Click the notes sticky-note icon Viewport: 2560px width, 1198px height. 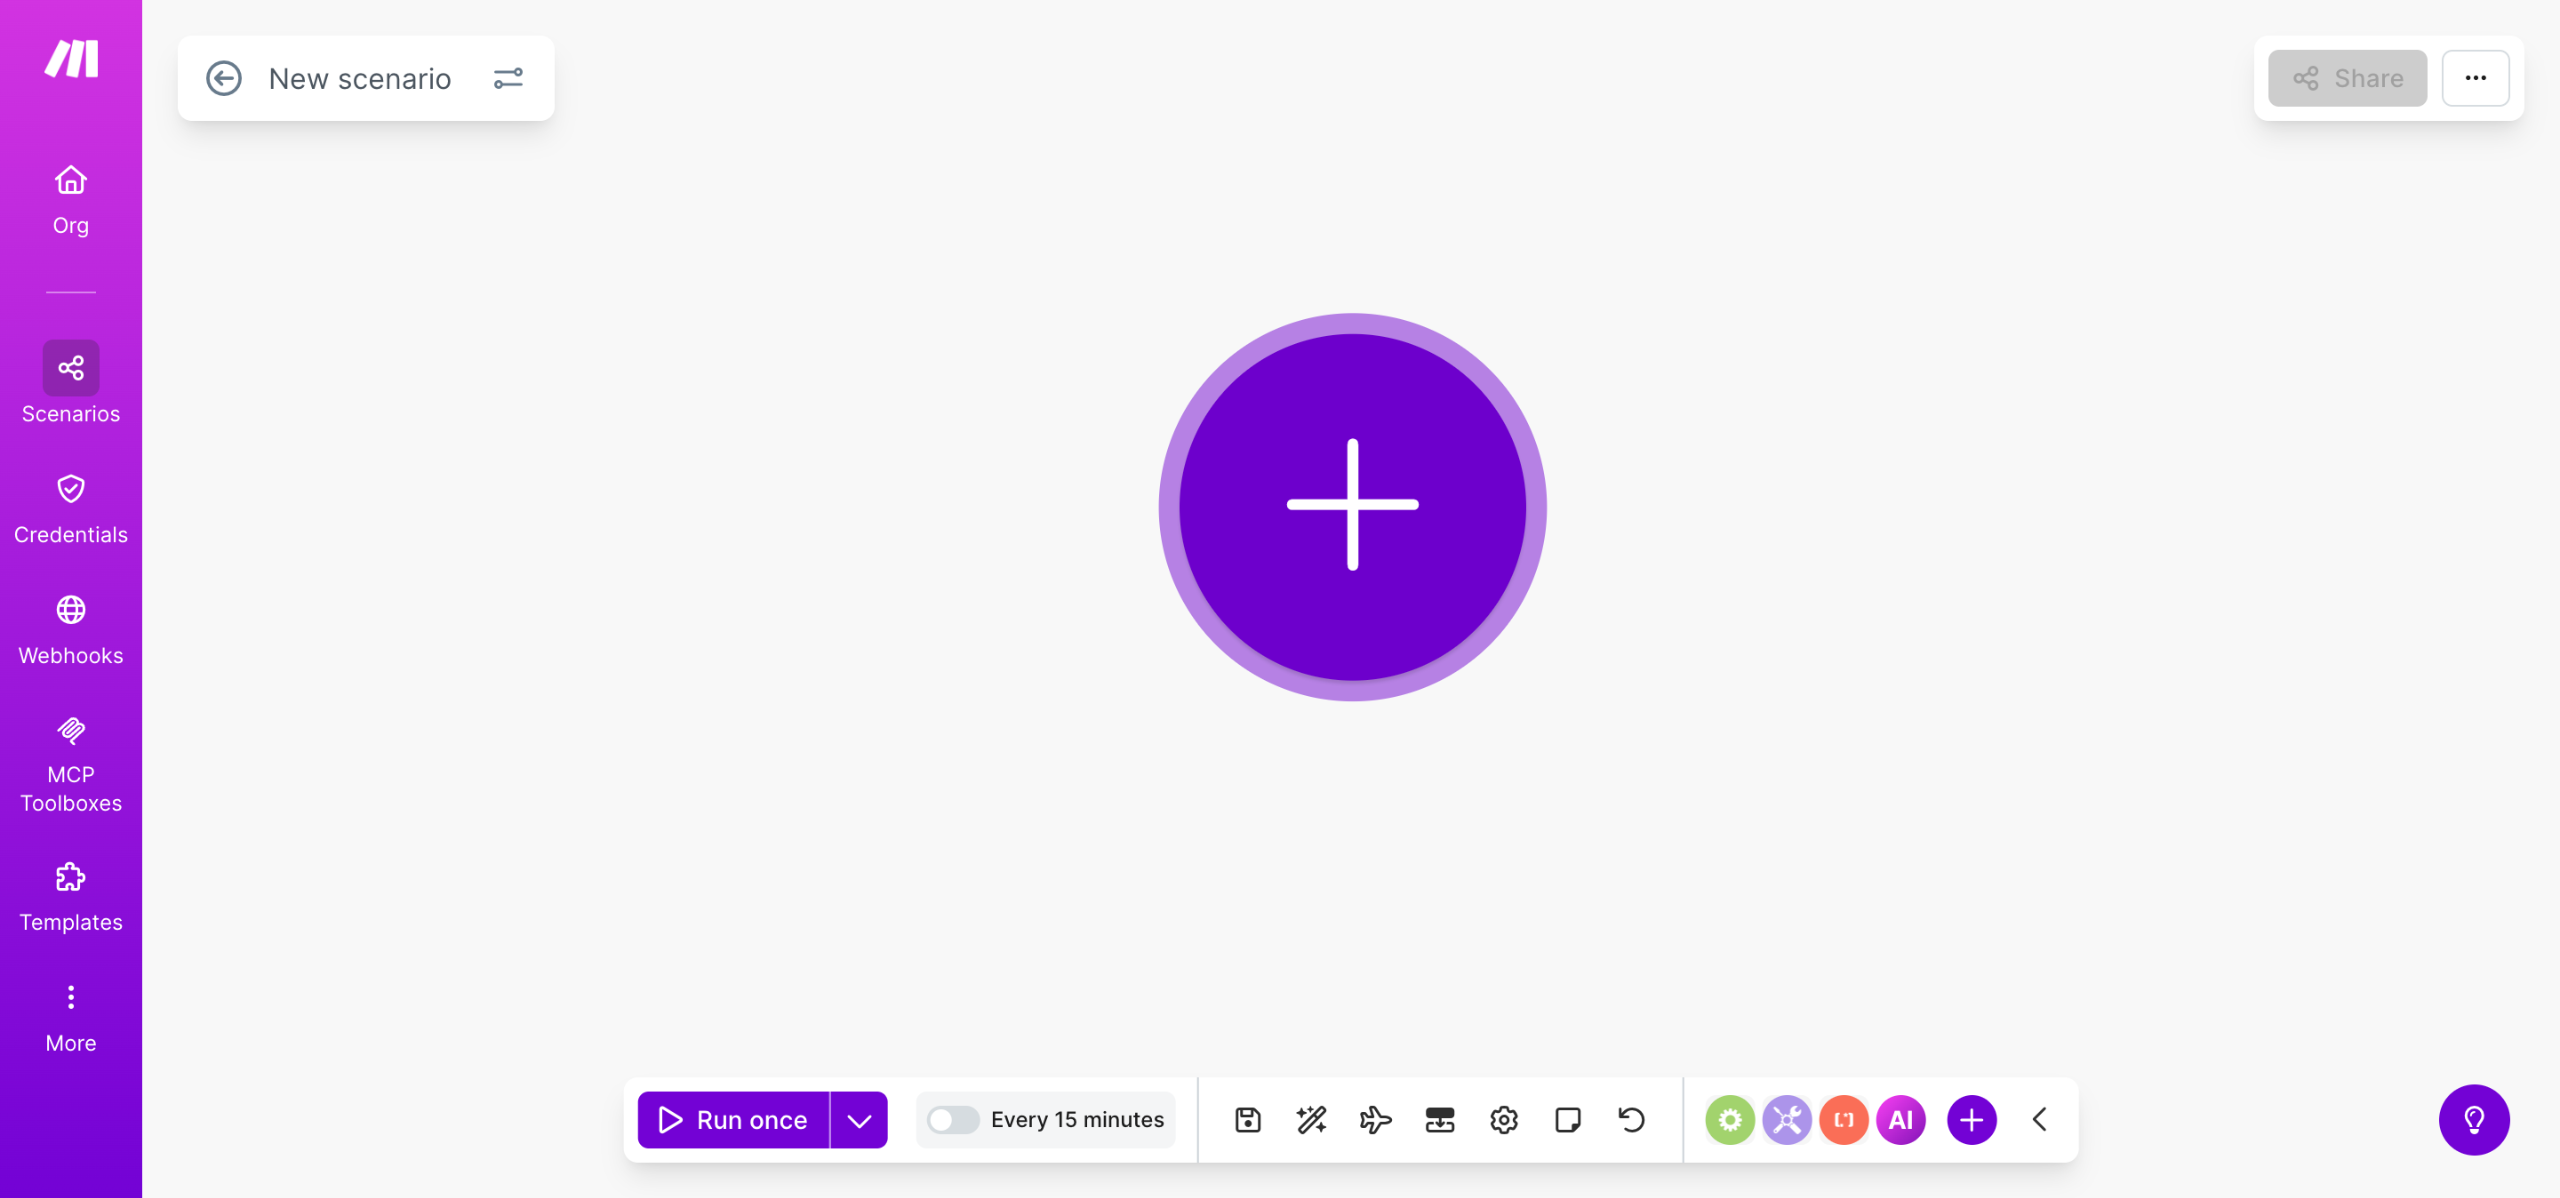pos(1567,1119)
